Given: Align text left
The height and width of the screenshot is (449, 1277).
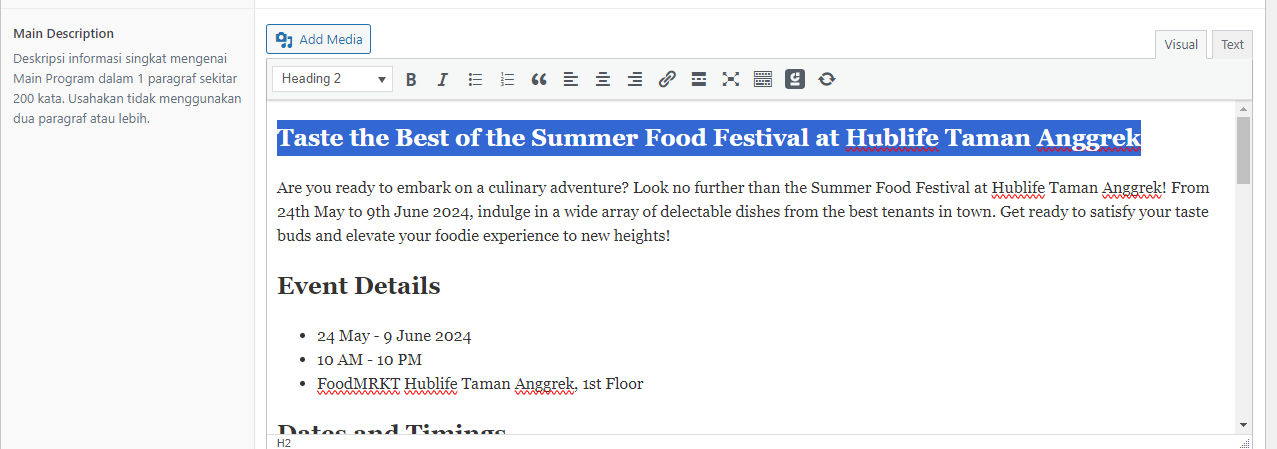Looking at the screenshot, I should pos(571,79).
